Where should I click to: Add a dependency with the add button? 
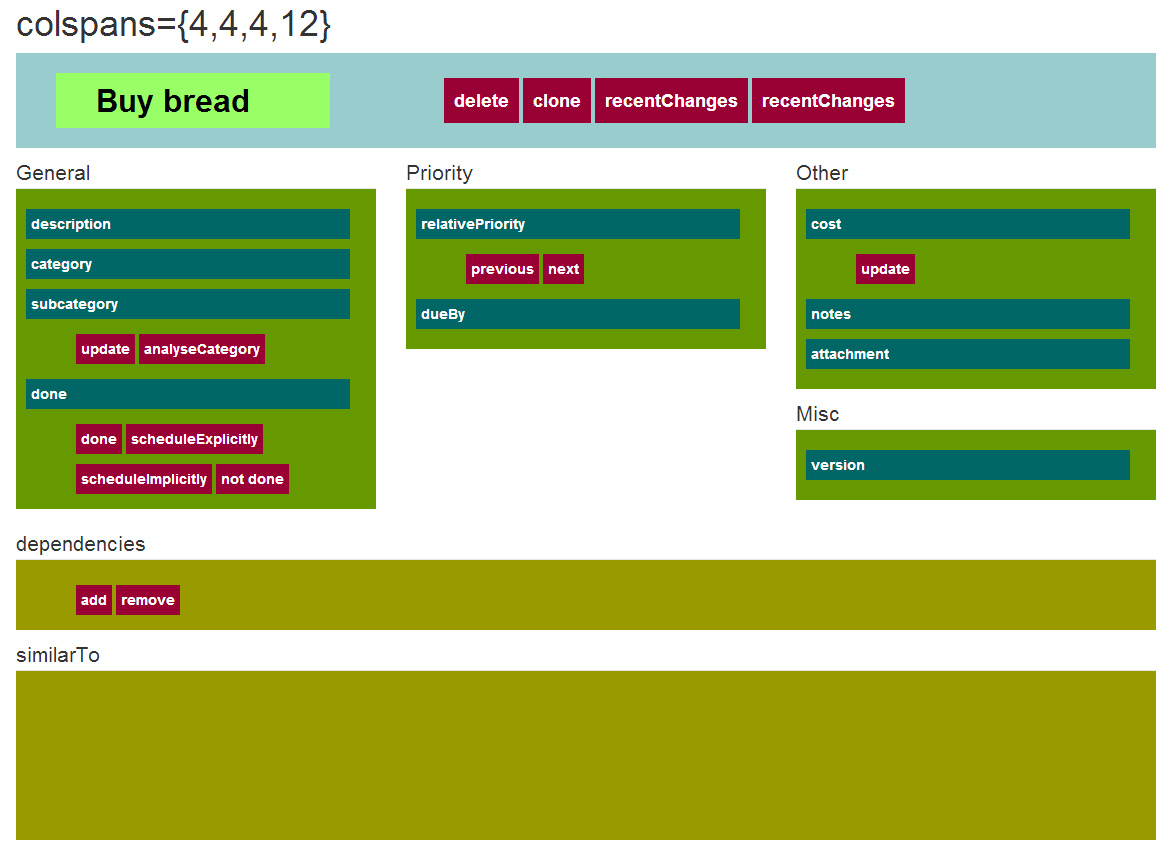(94, 600)
